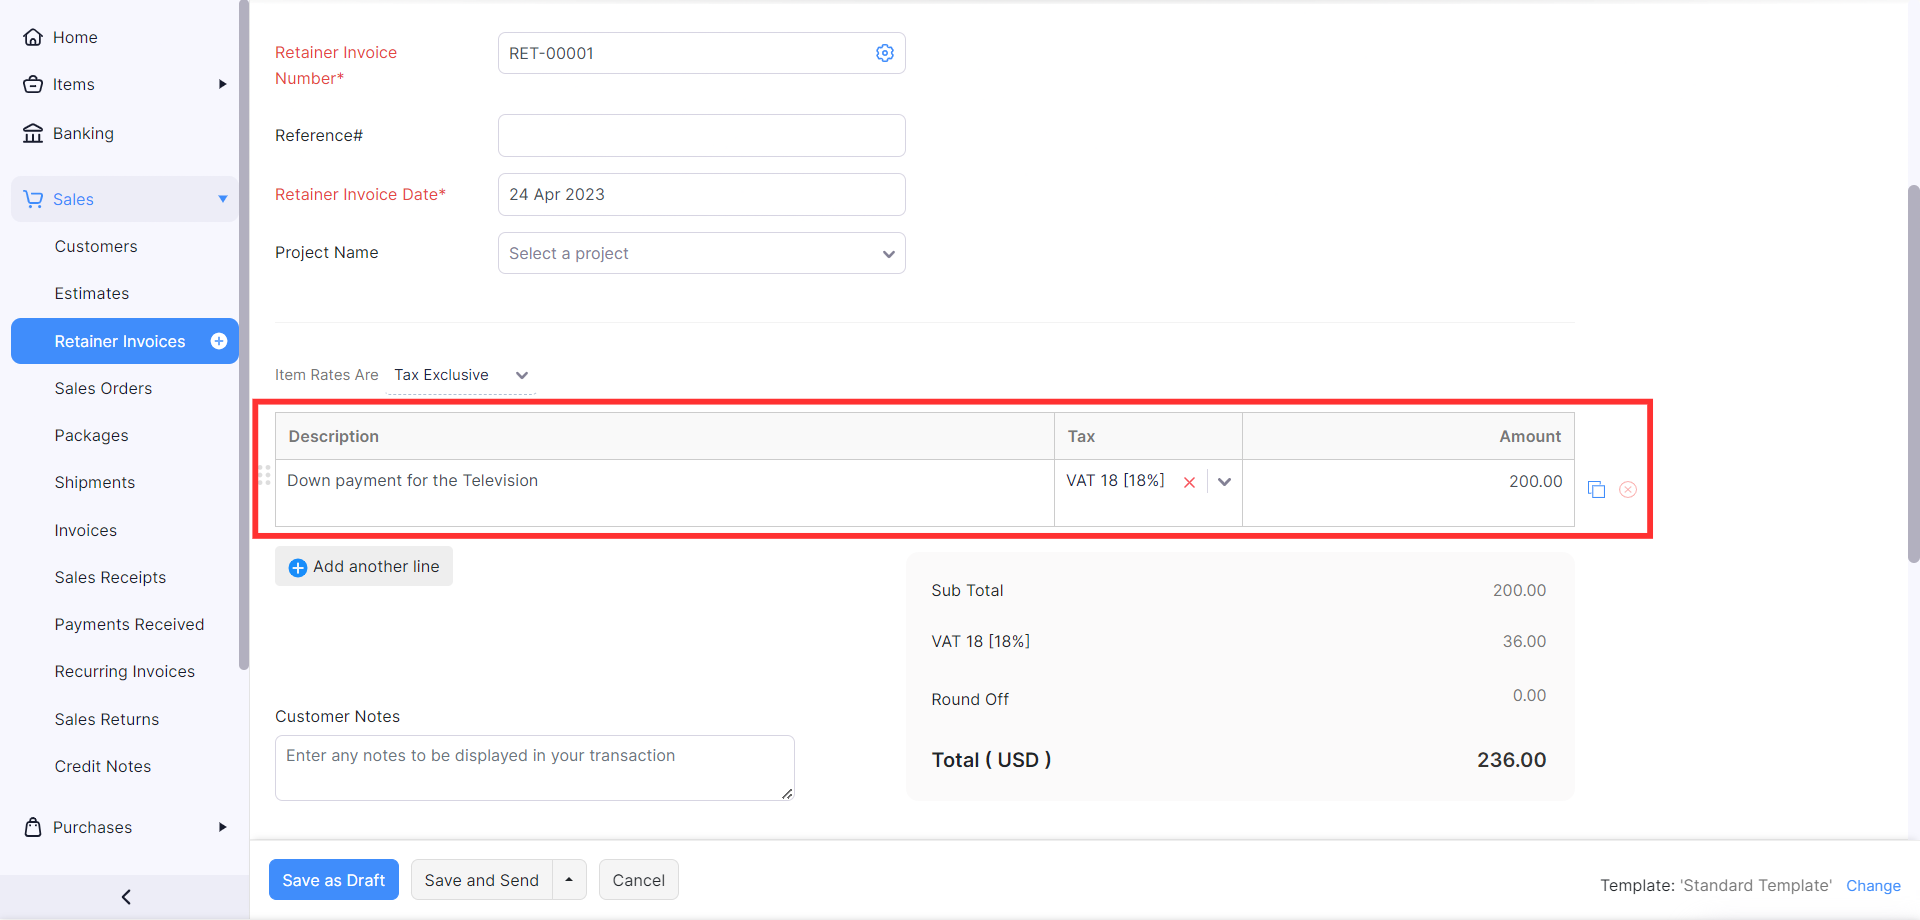Viewport: 1920px width, 920px height.
Task: Click the Sales shopping cart icon
Action: tap(33, 199)
